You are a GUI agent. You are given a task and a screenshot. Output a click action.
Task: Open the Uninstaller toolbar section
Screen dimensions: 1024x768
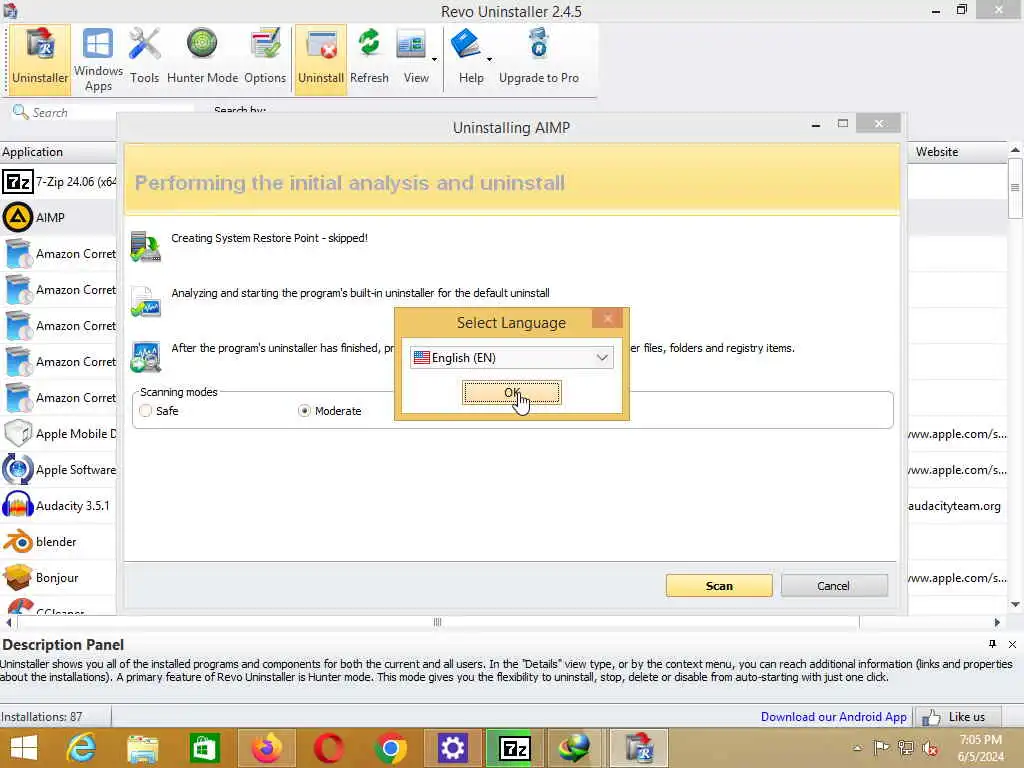[x=40, y=59]
